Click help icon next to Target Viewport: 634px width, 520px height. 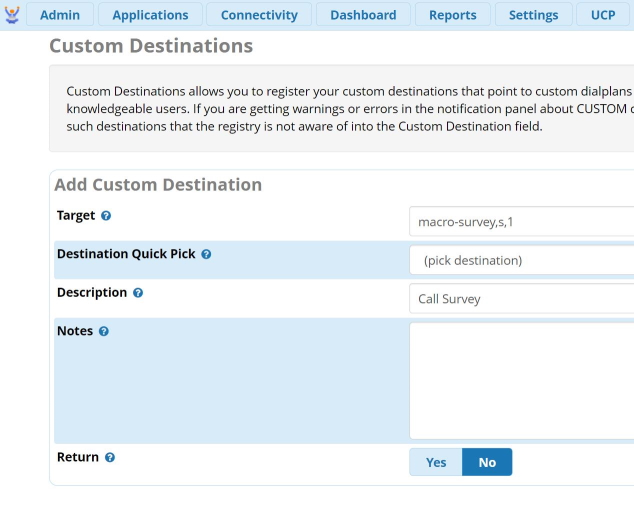click(x=106, y=216)
